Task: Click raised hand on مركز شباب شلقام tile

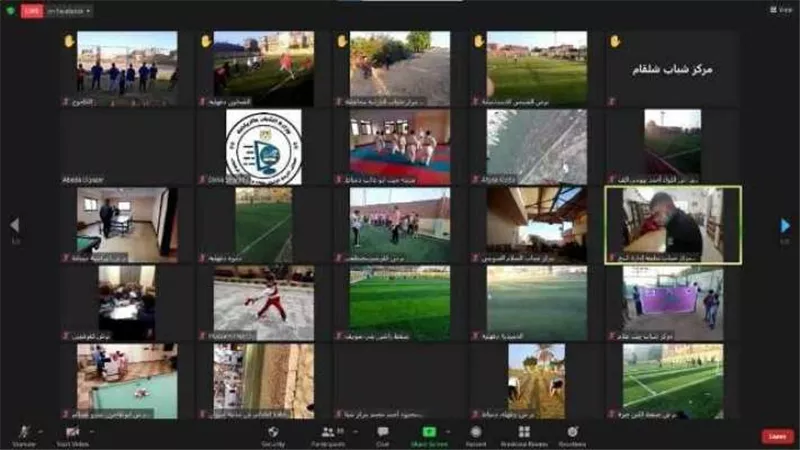Action: pyautogui.click(x=615, y=40)
